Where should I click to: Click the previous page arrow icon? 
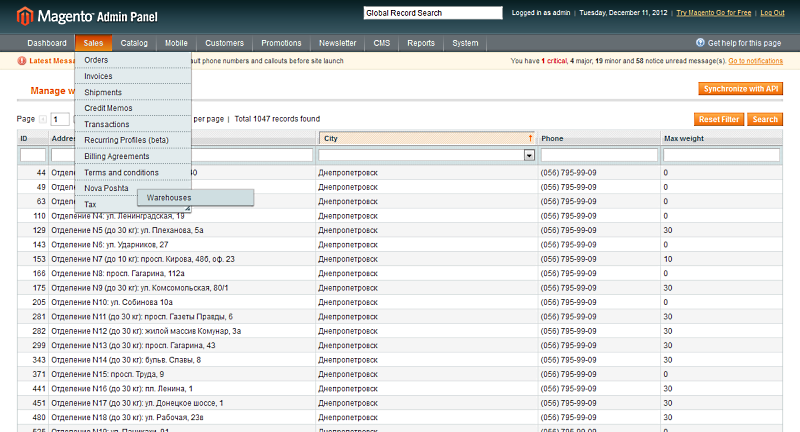(43, 119)
